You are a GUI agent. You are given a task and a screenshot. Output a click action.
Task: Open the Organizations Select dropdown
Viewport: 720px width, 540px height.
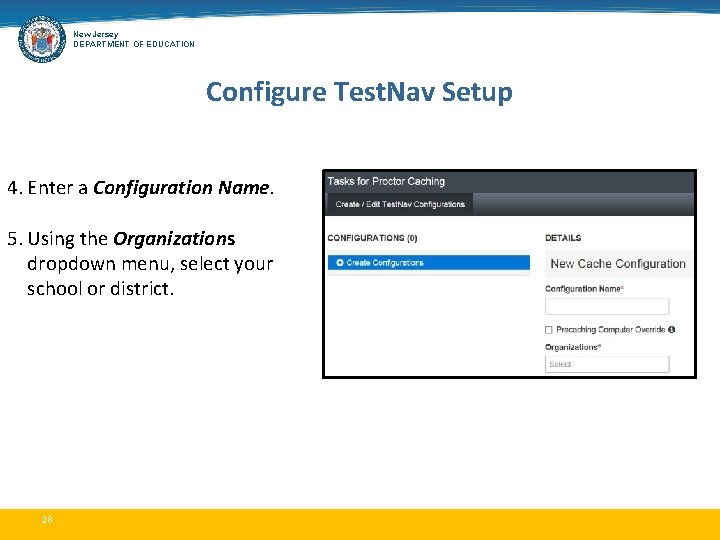click(x=607, y=364)
